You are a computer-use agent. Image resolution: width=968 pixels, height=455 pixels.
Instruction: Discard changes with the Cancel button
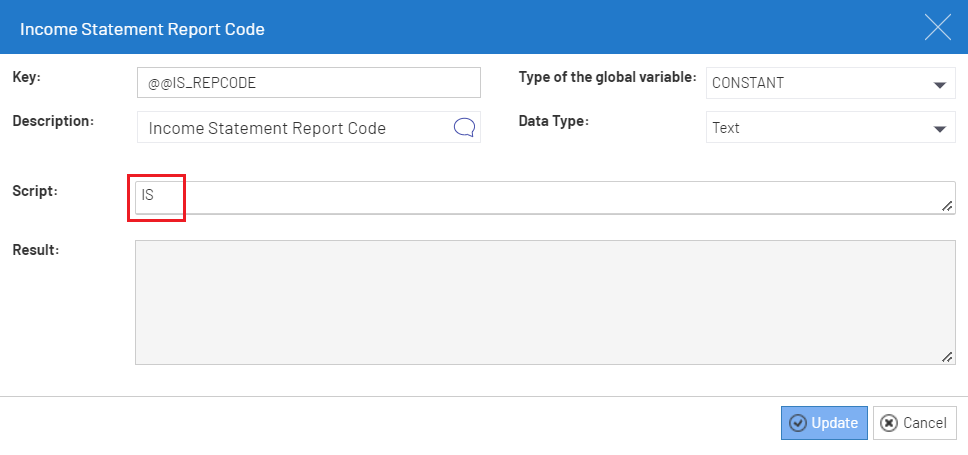915,423
